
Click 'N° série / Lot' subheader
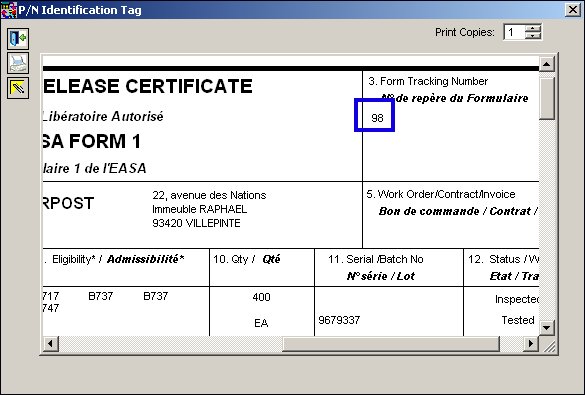click(381, 276)
